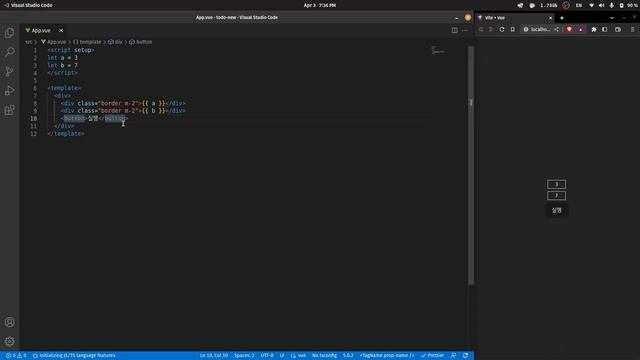This screenshot has width=640, height=360.
Task: Open Brave Rewards triangle icon
Action: click(580, 29)
